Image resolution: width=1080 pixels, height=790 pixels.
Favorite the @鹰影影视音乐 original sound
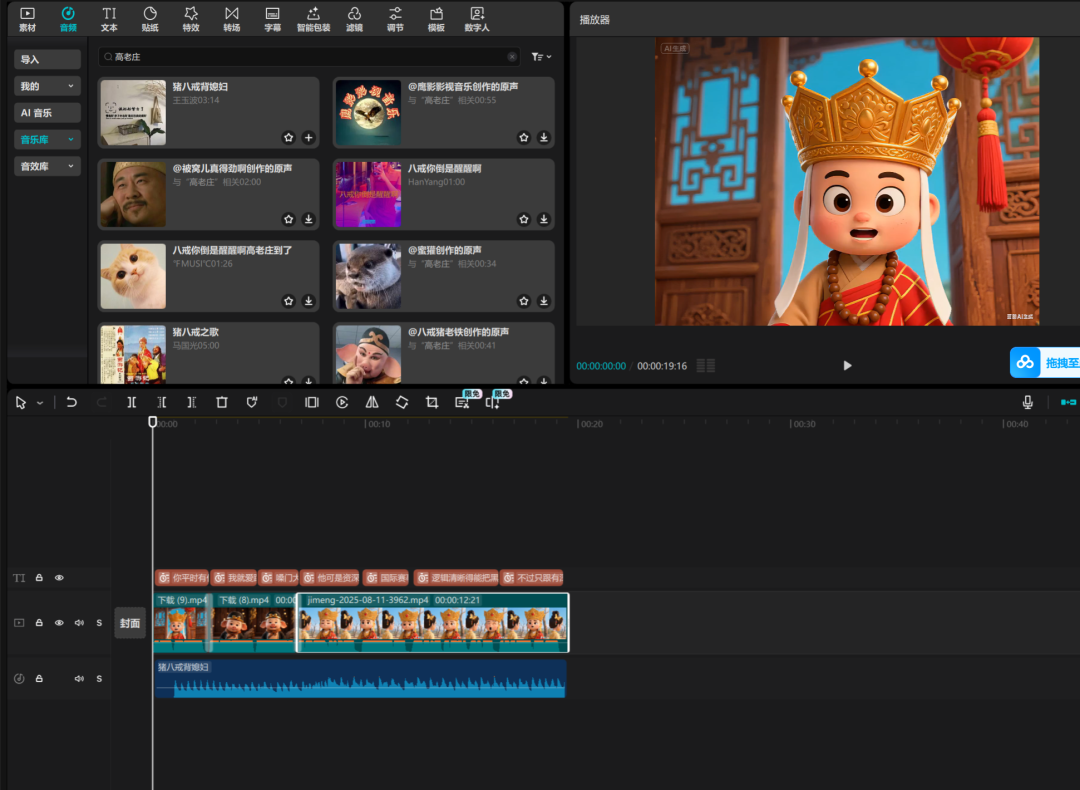524,138
